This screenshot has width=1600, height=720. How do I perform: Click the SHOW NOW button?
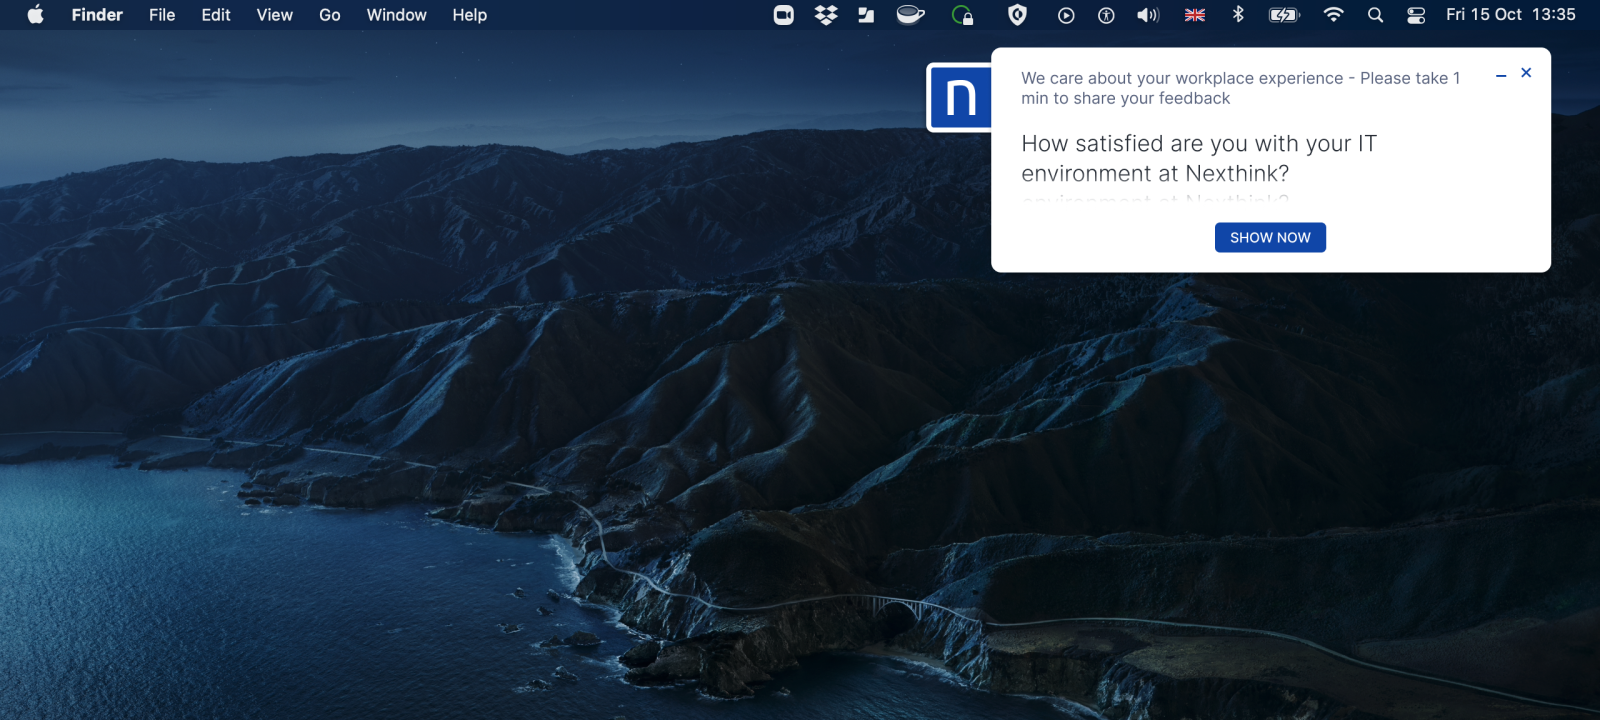coord(1269,237)
